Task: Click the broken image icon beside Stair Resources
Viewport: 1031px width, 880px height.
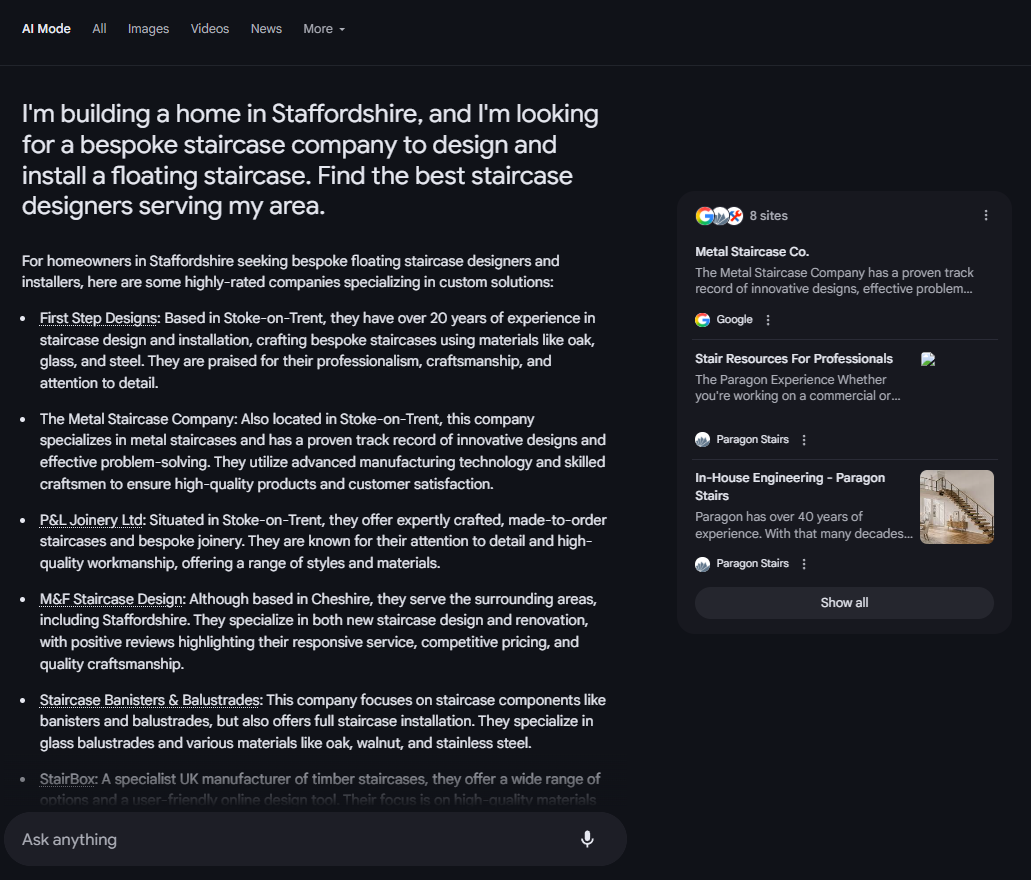Action: pos(928,359)
